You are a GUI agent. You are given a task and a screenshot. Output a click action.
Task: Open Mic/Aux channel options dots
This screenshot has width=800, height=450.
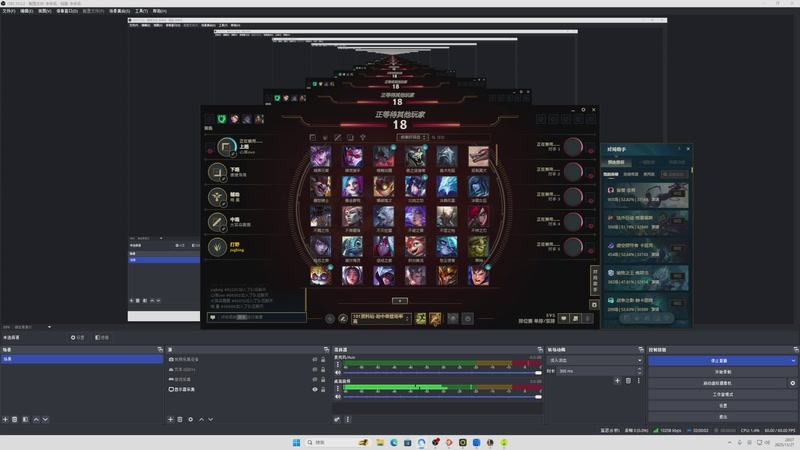[x=337, y=365]
